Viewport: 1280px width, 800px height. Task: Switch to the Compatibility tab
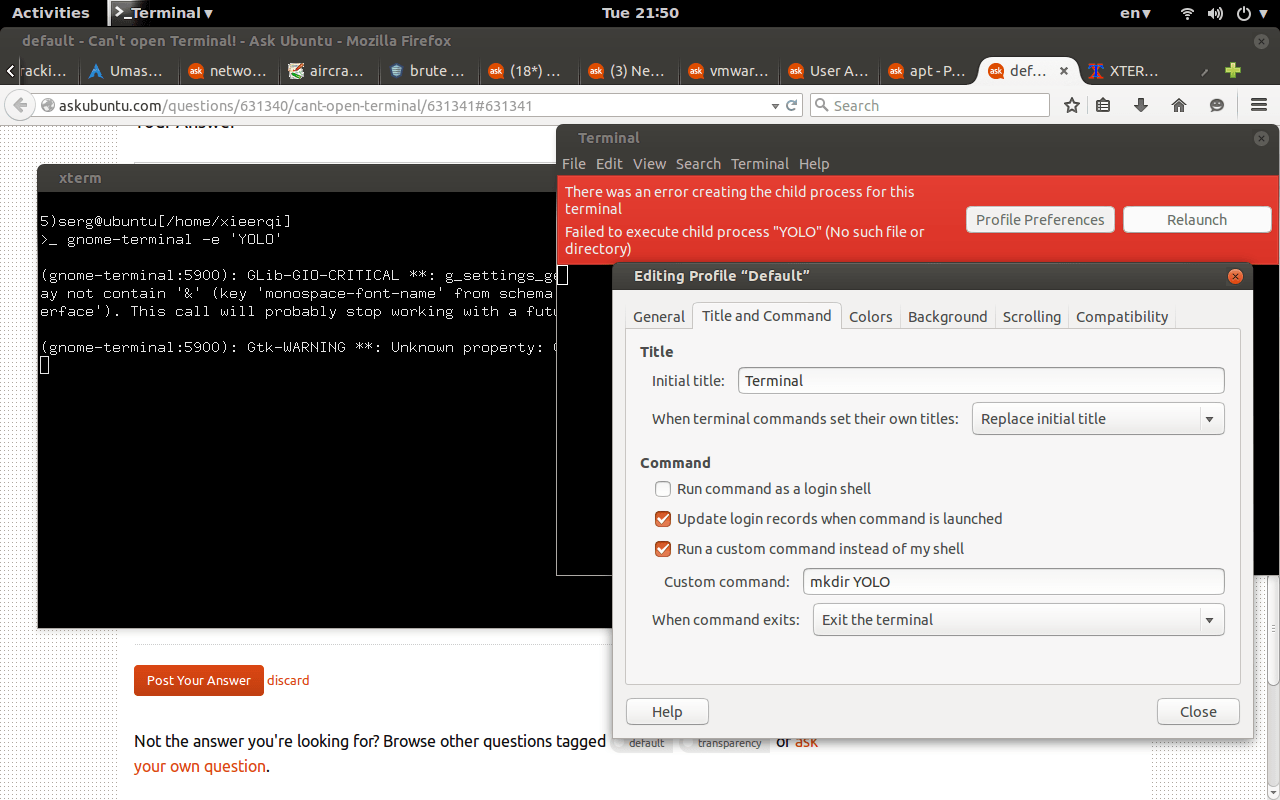(1122, 316)
